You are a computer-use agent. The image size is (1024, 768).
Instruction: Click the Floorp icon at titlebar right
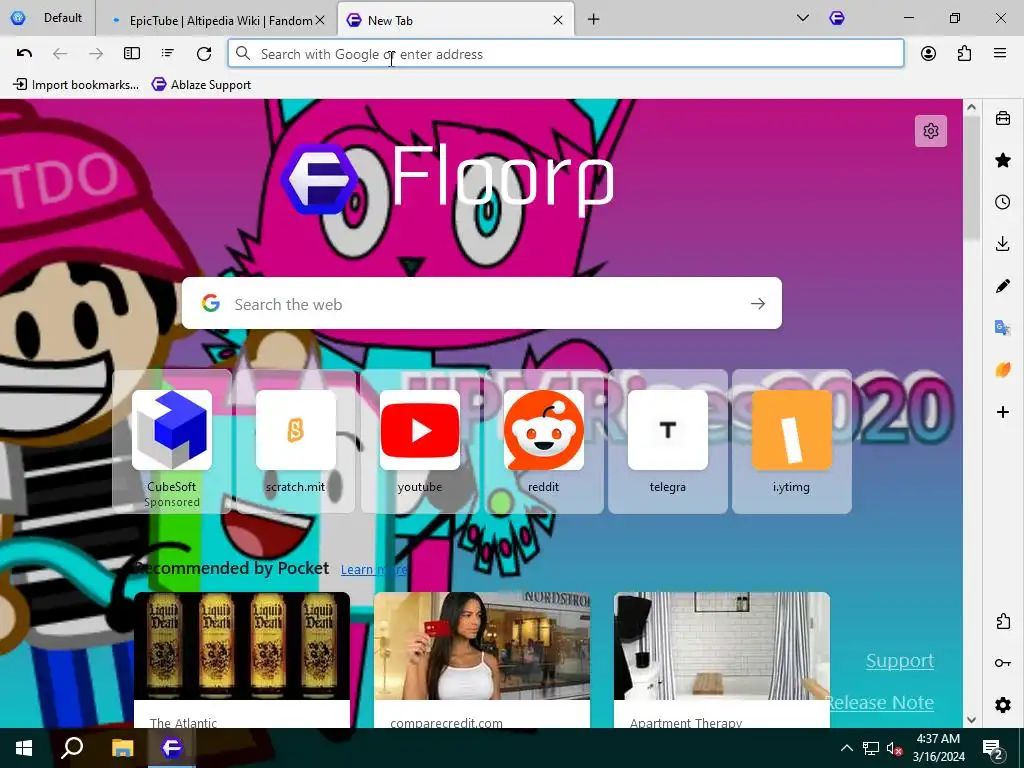click(x=837, y=18)
